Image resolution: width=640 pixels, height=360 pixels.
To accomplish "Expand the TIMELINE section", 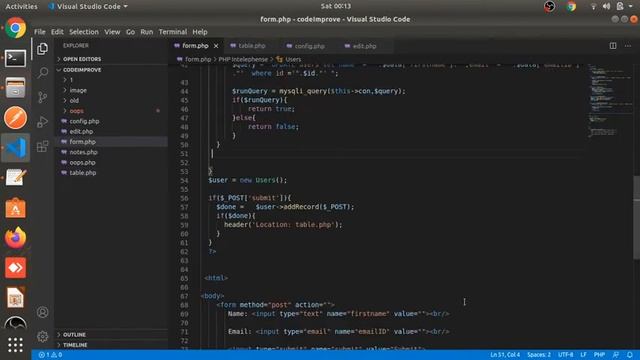I will [75, 345].
